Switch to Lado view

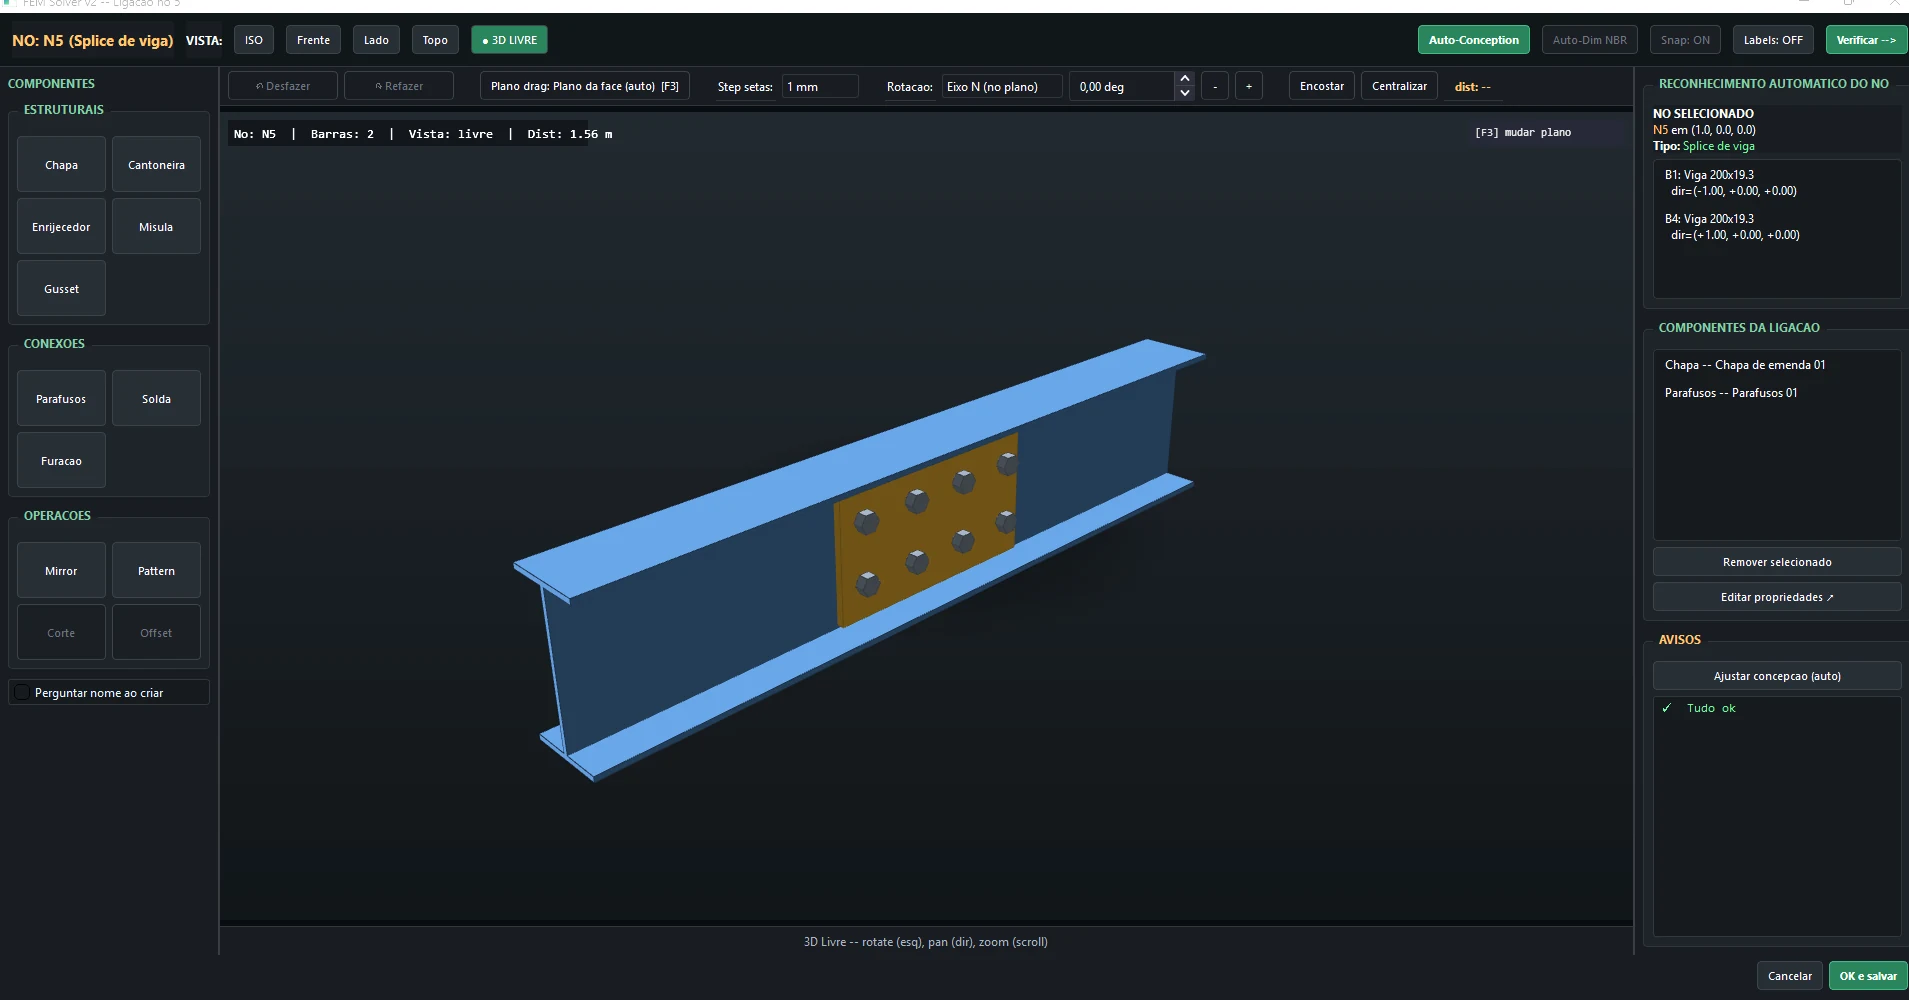tap(376, 40)
